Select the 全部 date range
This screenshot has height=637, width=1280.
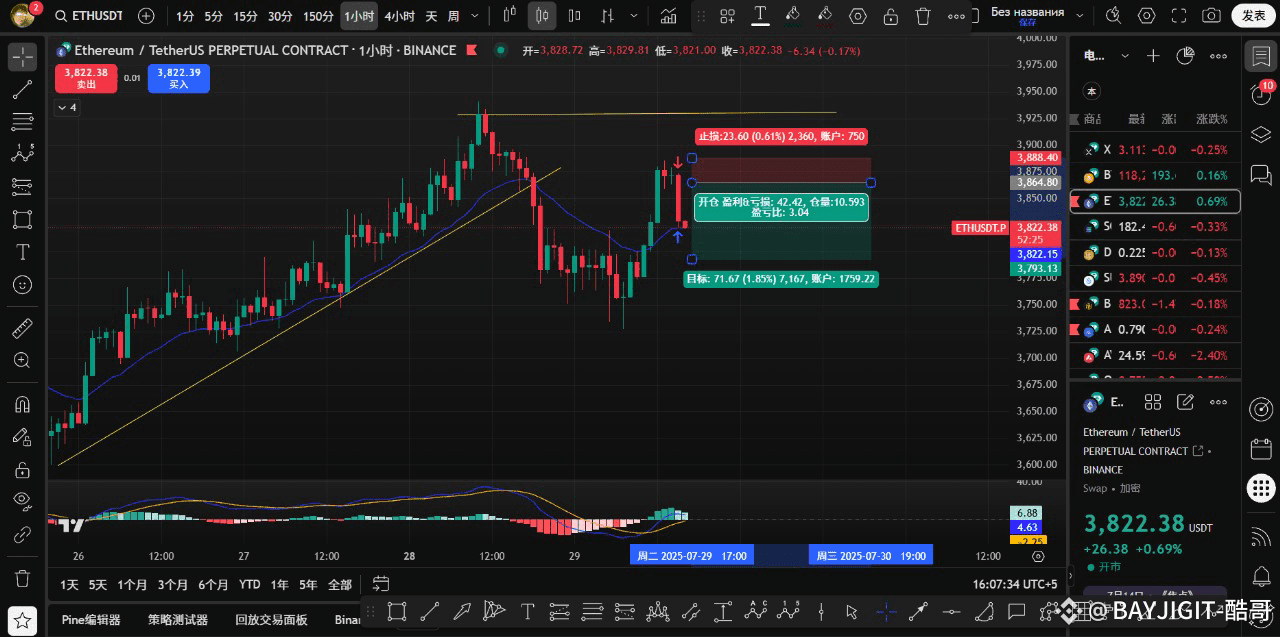(x=340, y=584)
